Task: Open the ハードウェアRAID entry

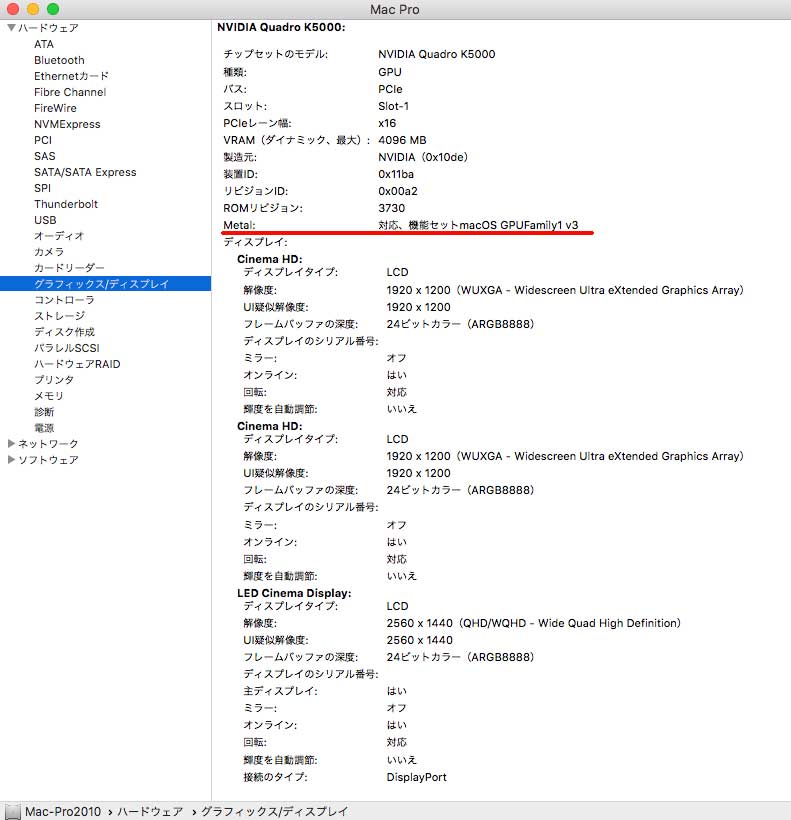Action: pos(77,364)
